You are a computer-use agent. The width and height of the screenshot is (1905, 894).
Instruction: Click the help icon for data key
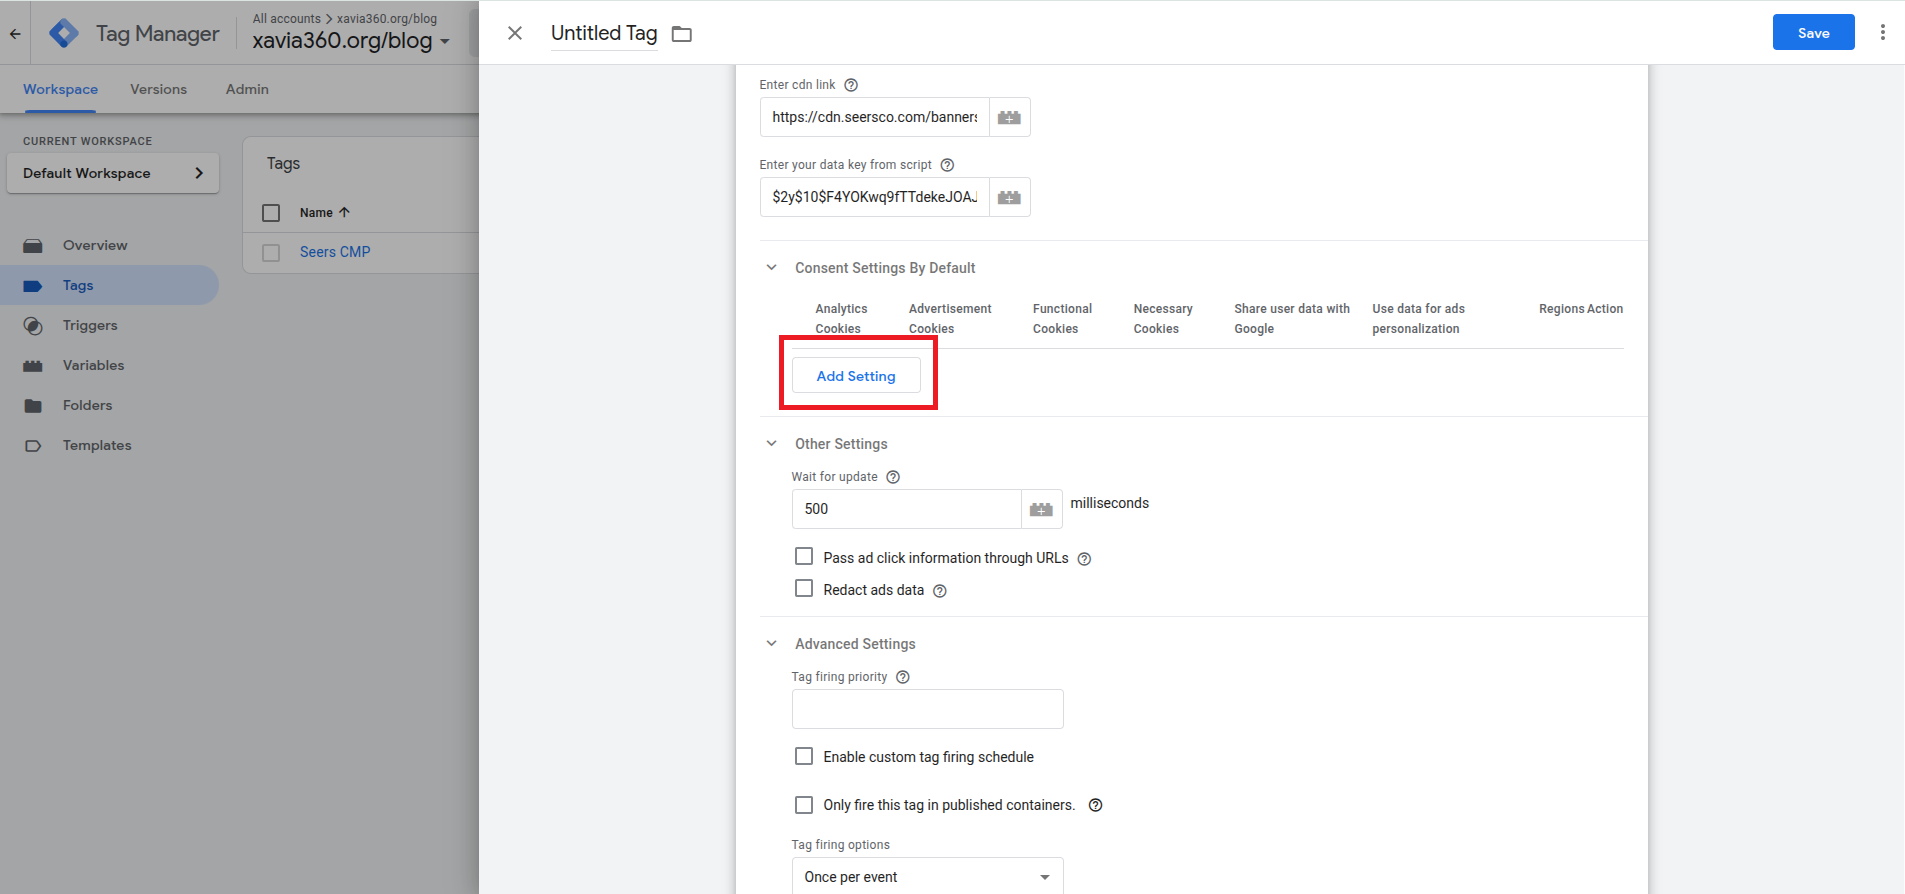pyautogui.click(x=947, y=165)
